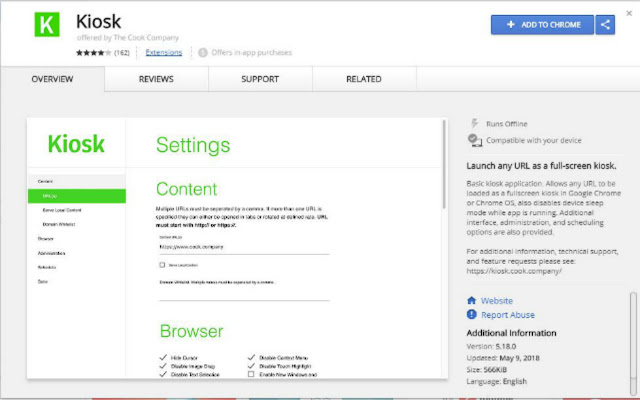Click the in-app purchases coin icon
The height and width of the screenshot is (400, 640).
pyautogui.click(x=203, y=53)
